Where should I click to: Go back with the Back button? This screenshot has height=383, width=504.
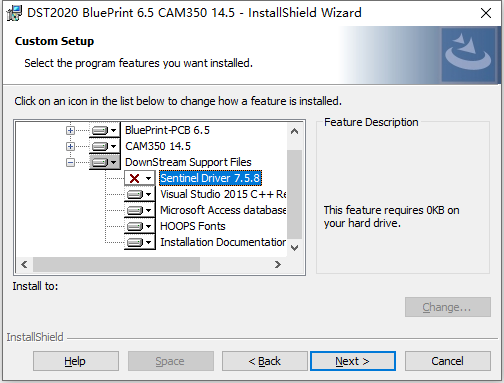265,361
